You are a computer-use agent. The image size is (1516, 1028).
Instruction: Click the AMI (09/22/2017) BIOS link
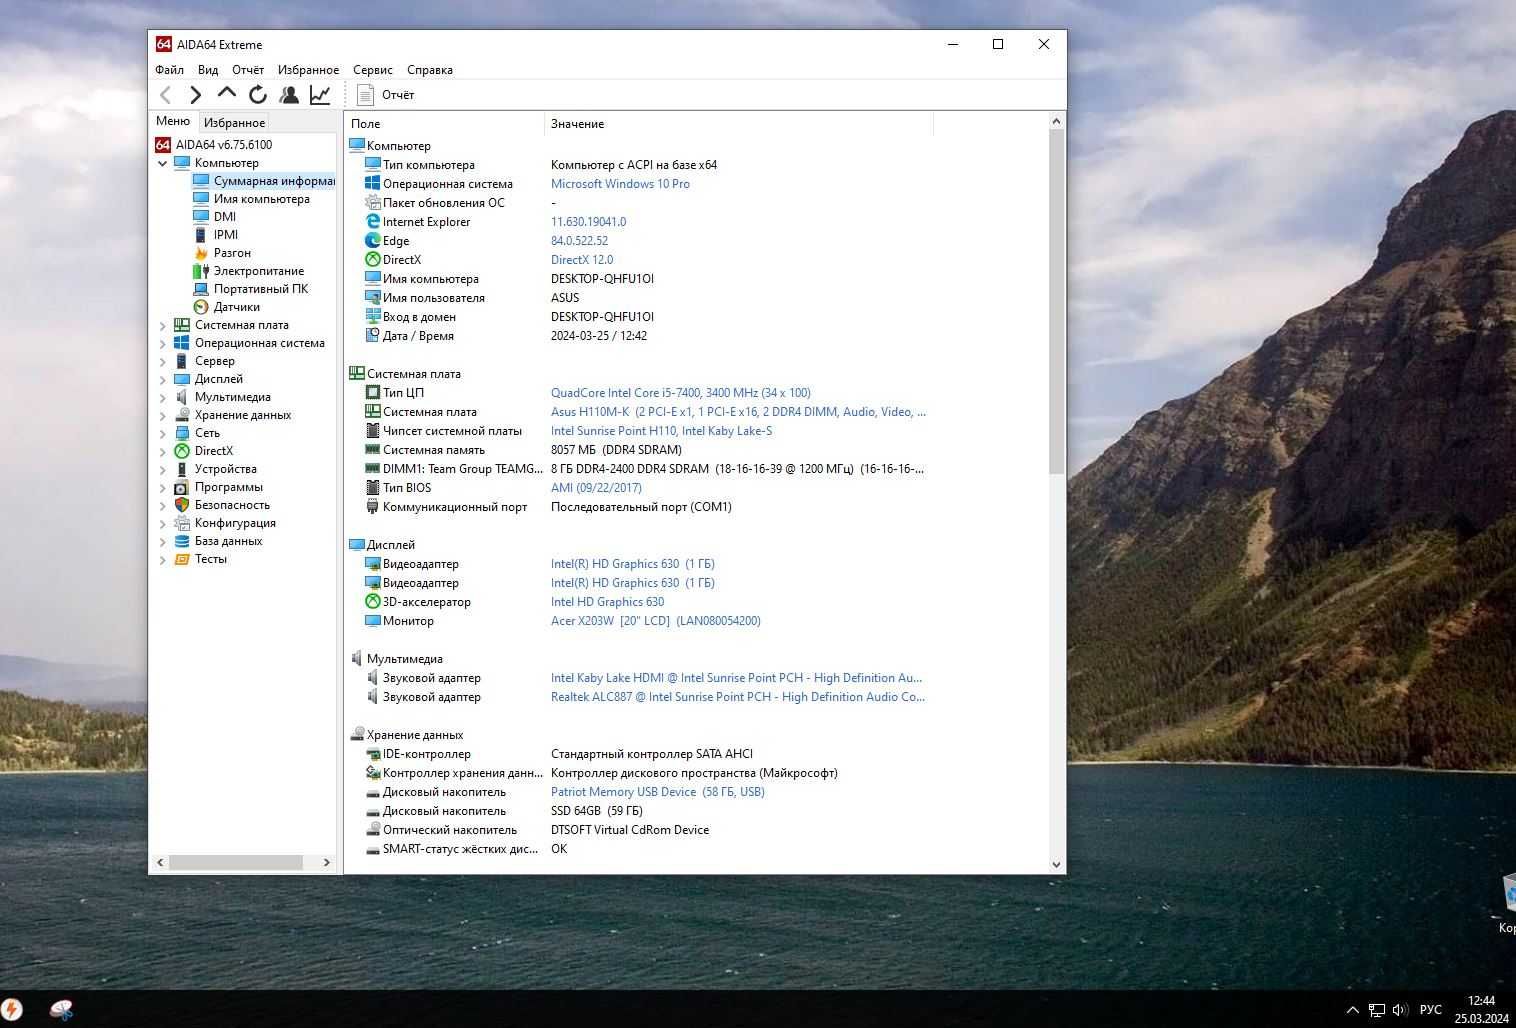tap(596, 488)
